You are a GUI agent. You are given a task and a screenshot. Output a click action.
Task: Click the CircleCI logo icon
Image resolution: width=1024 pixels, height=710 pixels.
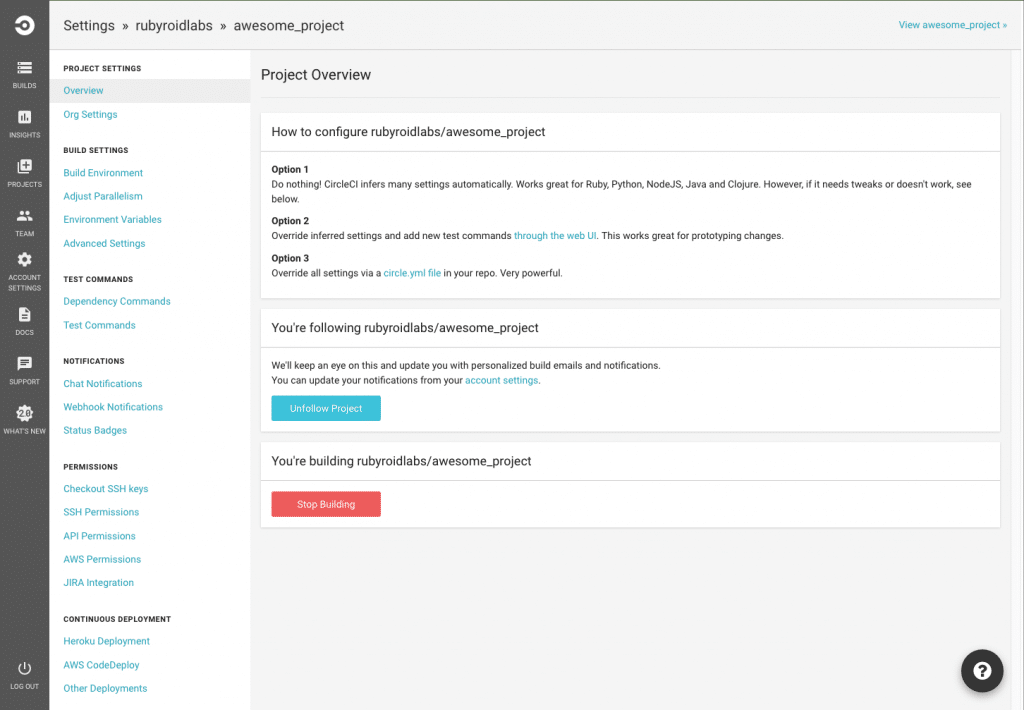pos(24,25)
